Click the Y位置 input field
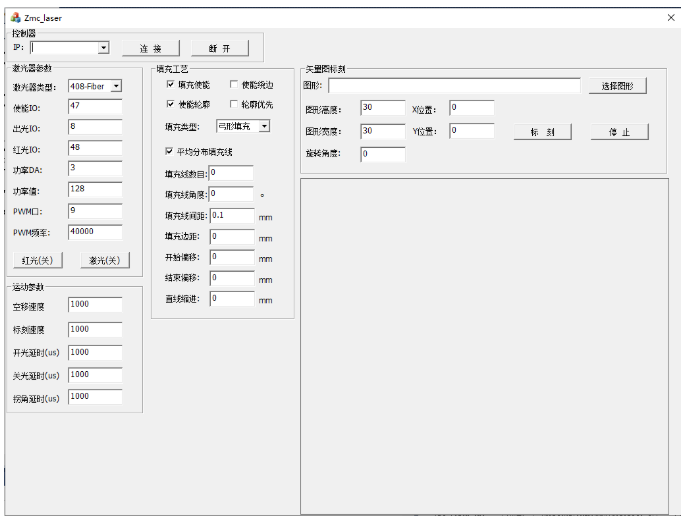The height and width of the screenshot is (525, 689). (x=472, y=131)
